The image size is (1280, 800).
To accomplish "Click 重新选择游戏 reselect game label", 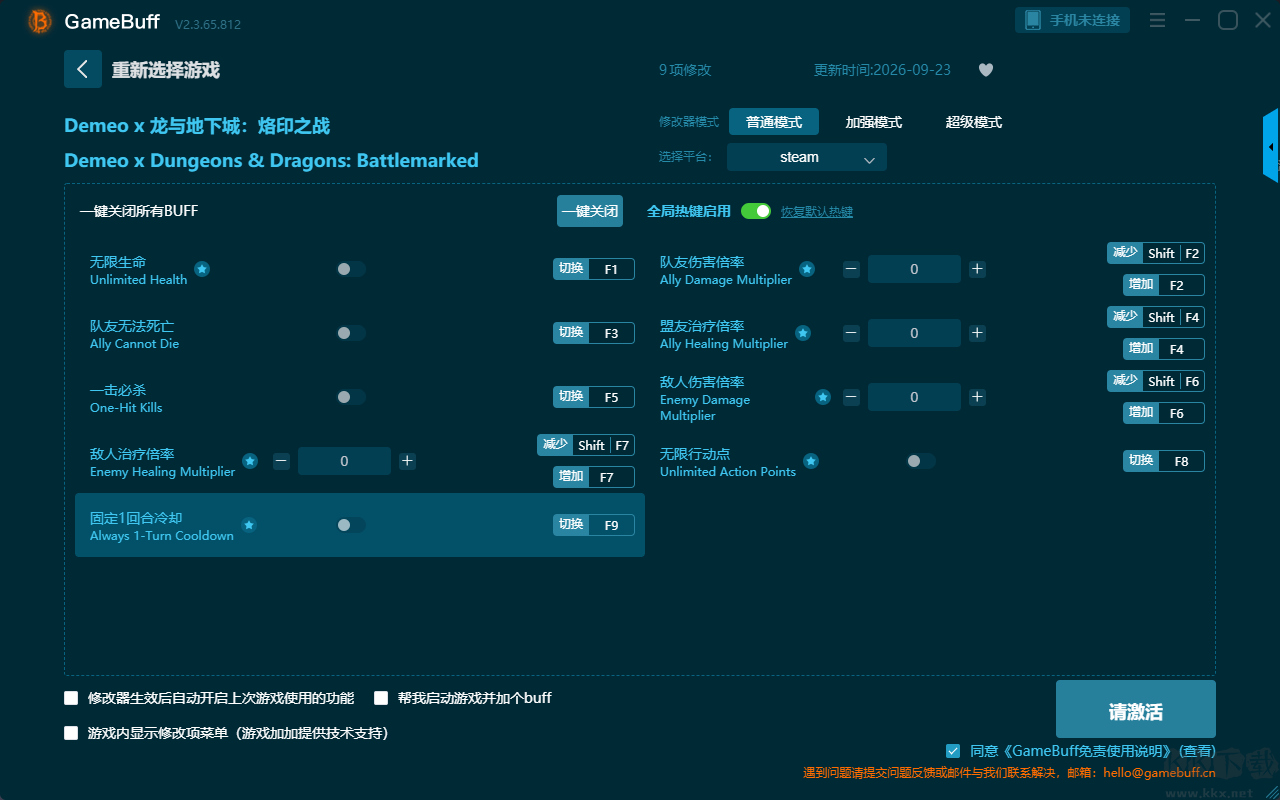I will [x=166, y=70].
